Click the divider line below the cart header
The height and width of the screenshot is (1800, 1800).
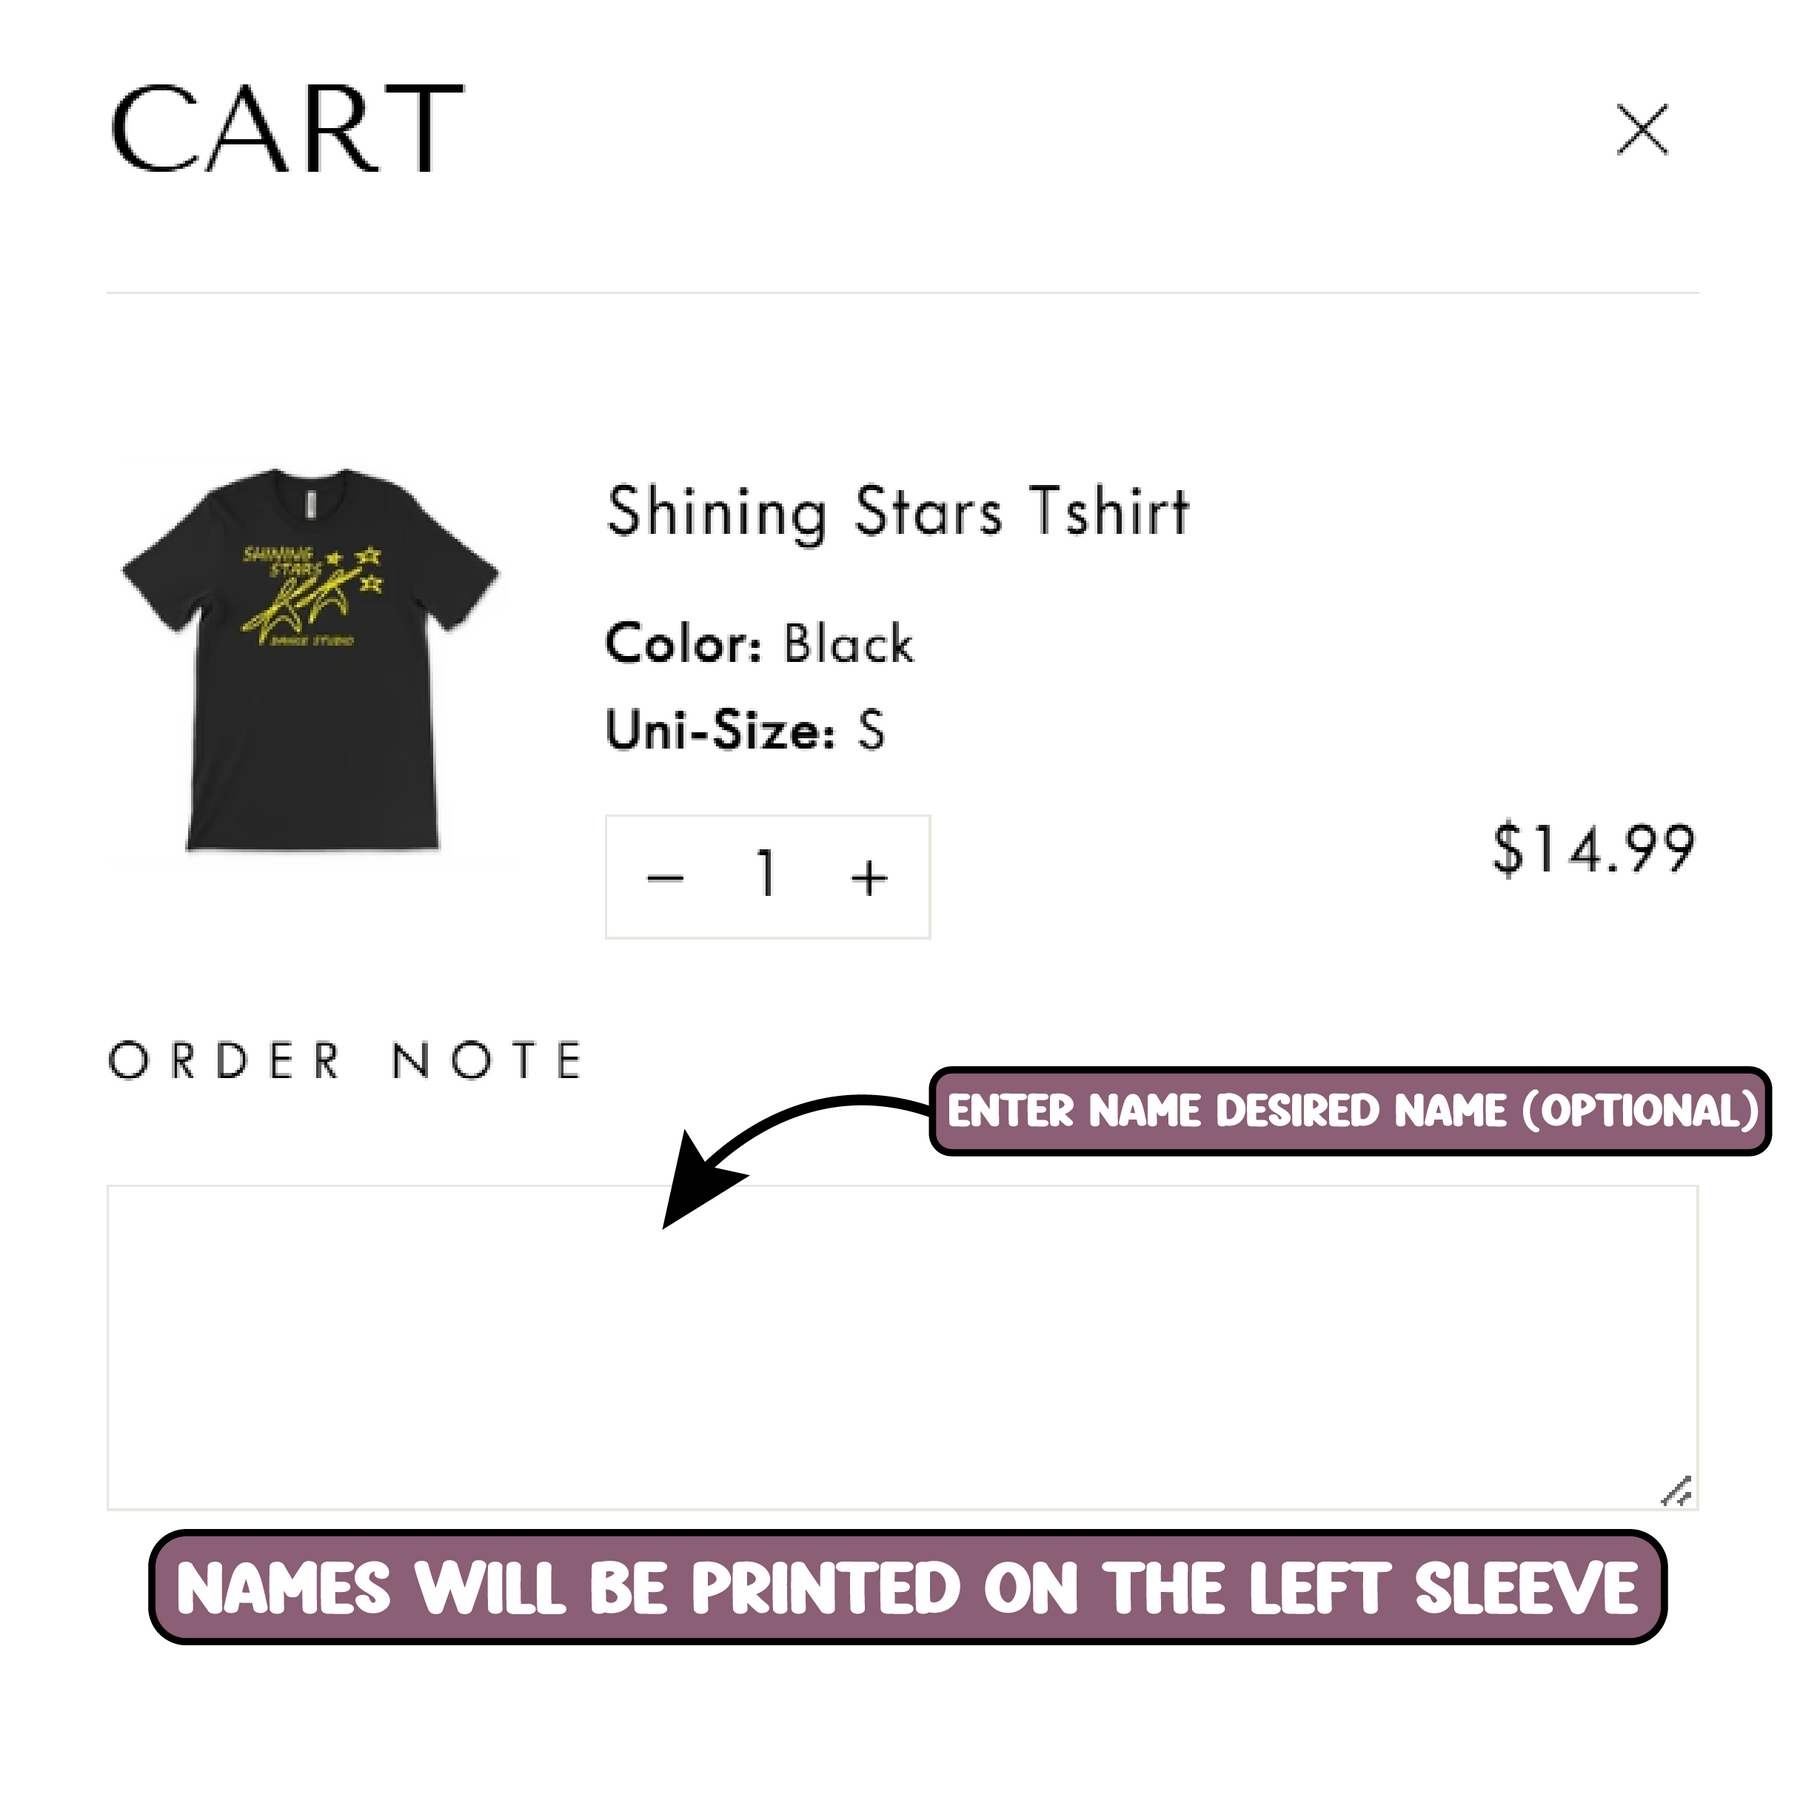pyautogui.click(x=900, y=293)
